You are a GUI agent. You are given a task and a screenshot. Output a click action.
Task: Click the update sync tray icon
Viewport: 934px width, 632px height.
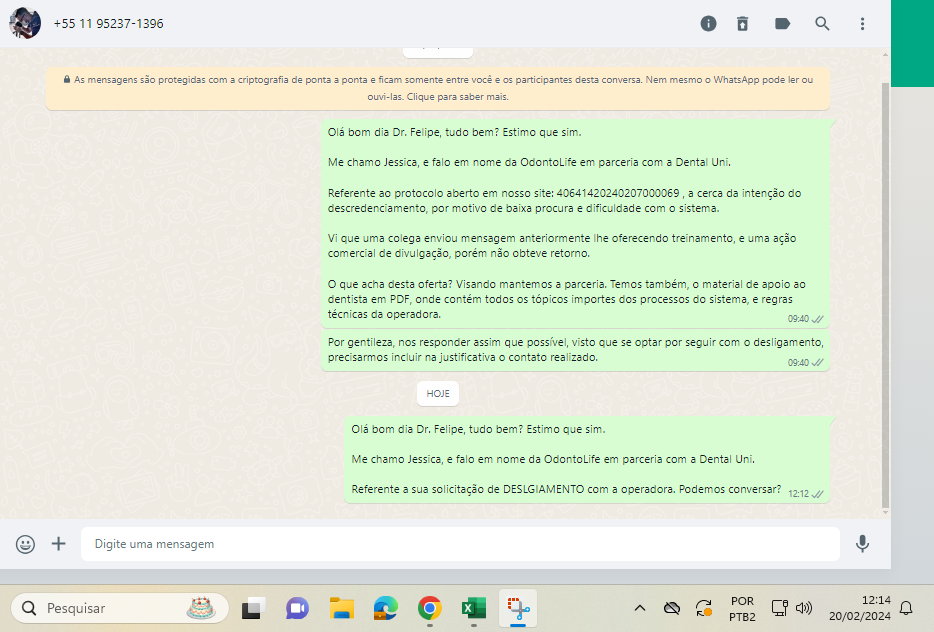[x=704, y=608]
